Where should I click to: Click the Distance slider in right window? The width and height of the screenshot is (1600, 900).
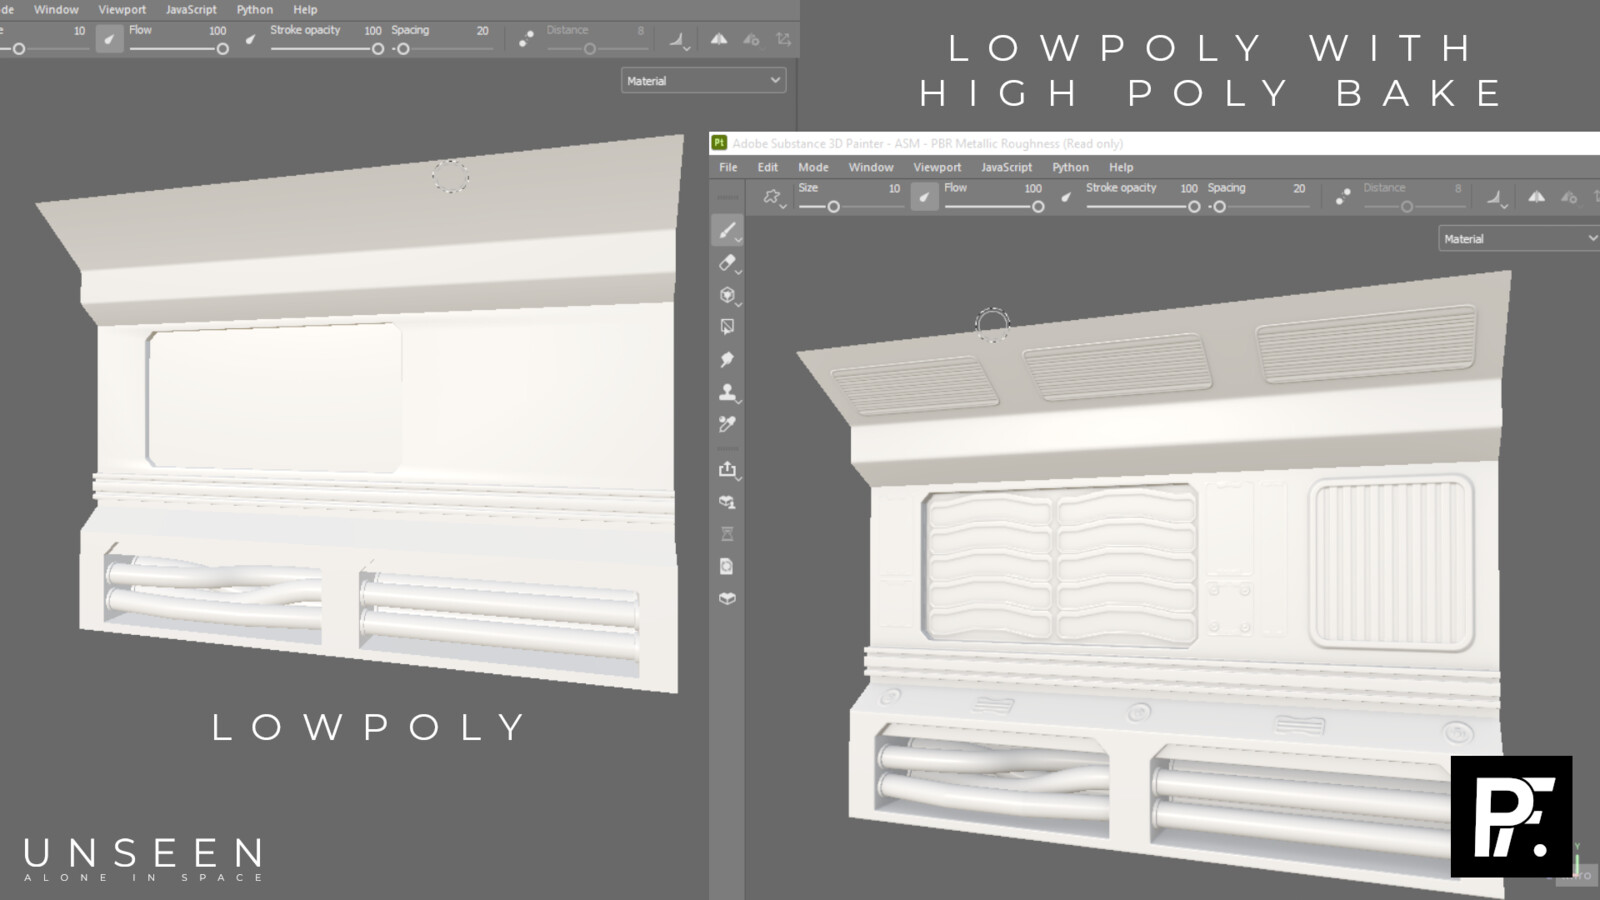pos(1413,207)
